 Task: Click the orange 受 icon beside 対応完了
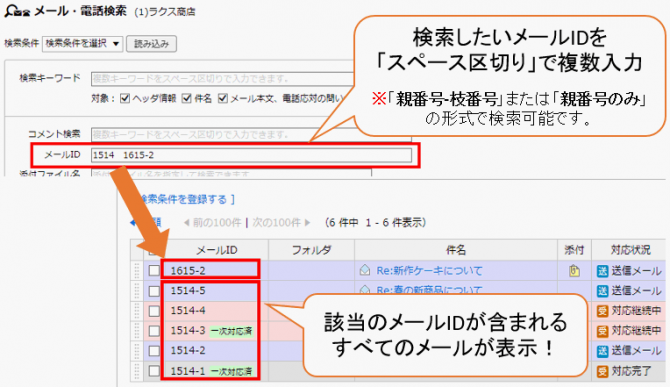pos(602,371)
